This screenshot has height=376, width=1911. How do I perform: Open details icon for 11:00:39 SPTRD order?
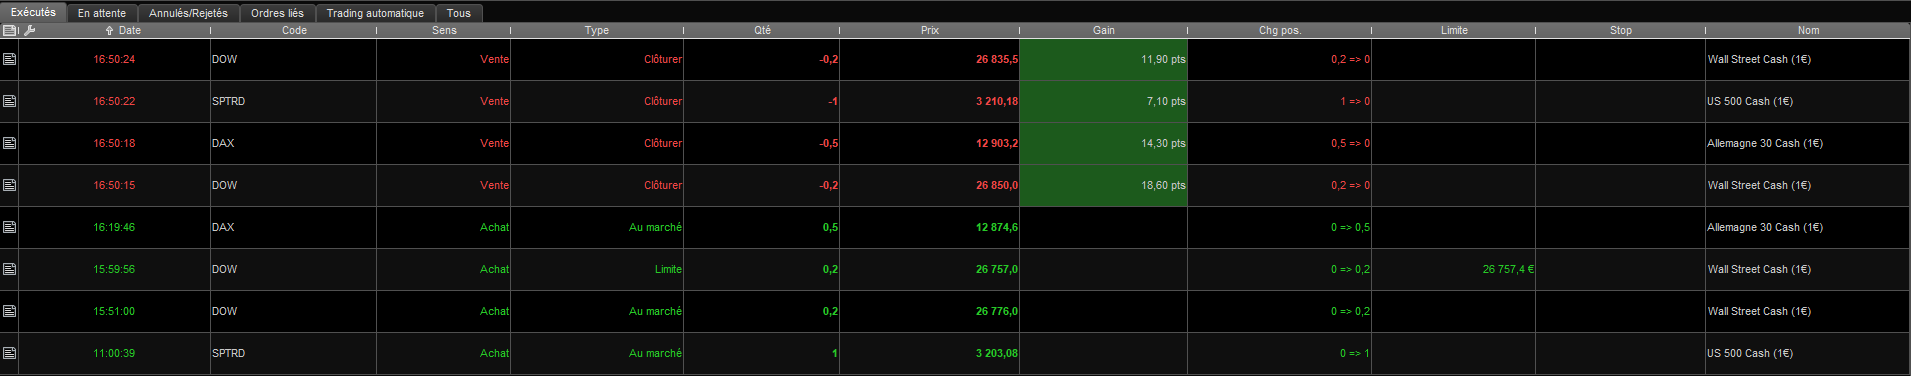pos(9,353)
